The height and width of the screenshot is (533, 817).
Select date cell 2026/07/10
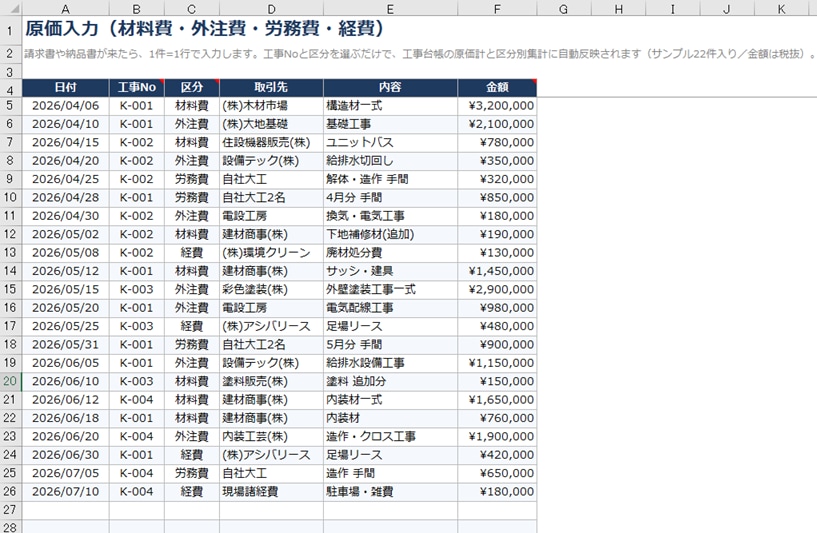[x=66, y=491]
